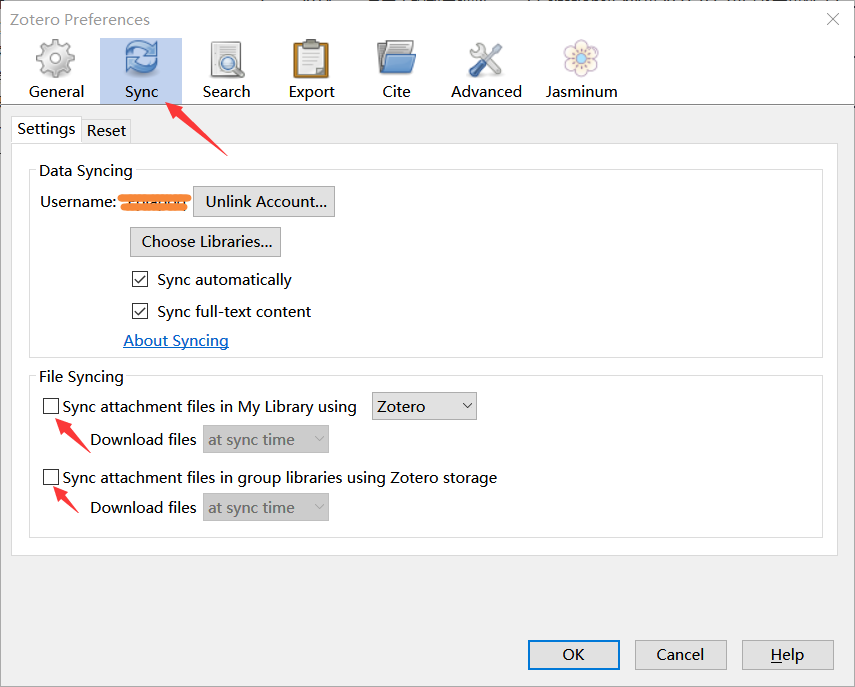This screenshot has height=687, width=855.
Task: Switch to the Settings tab
Action: click(x=46, y=129)
